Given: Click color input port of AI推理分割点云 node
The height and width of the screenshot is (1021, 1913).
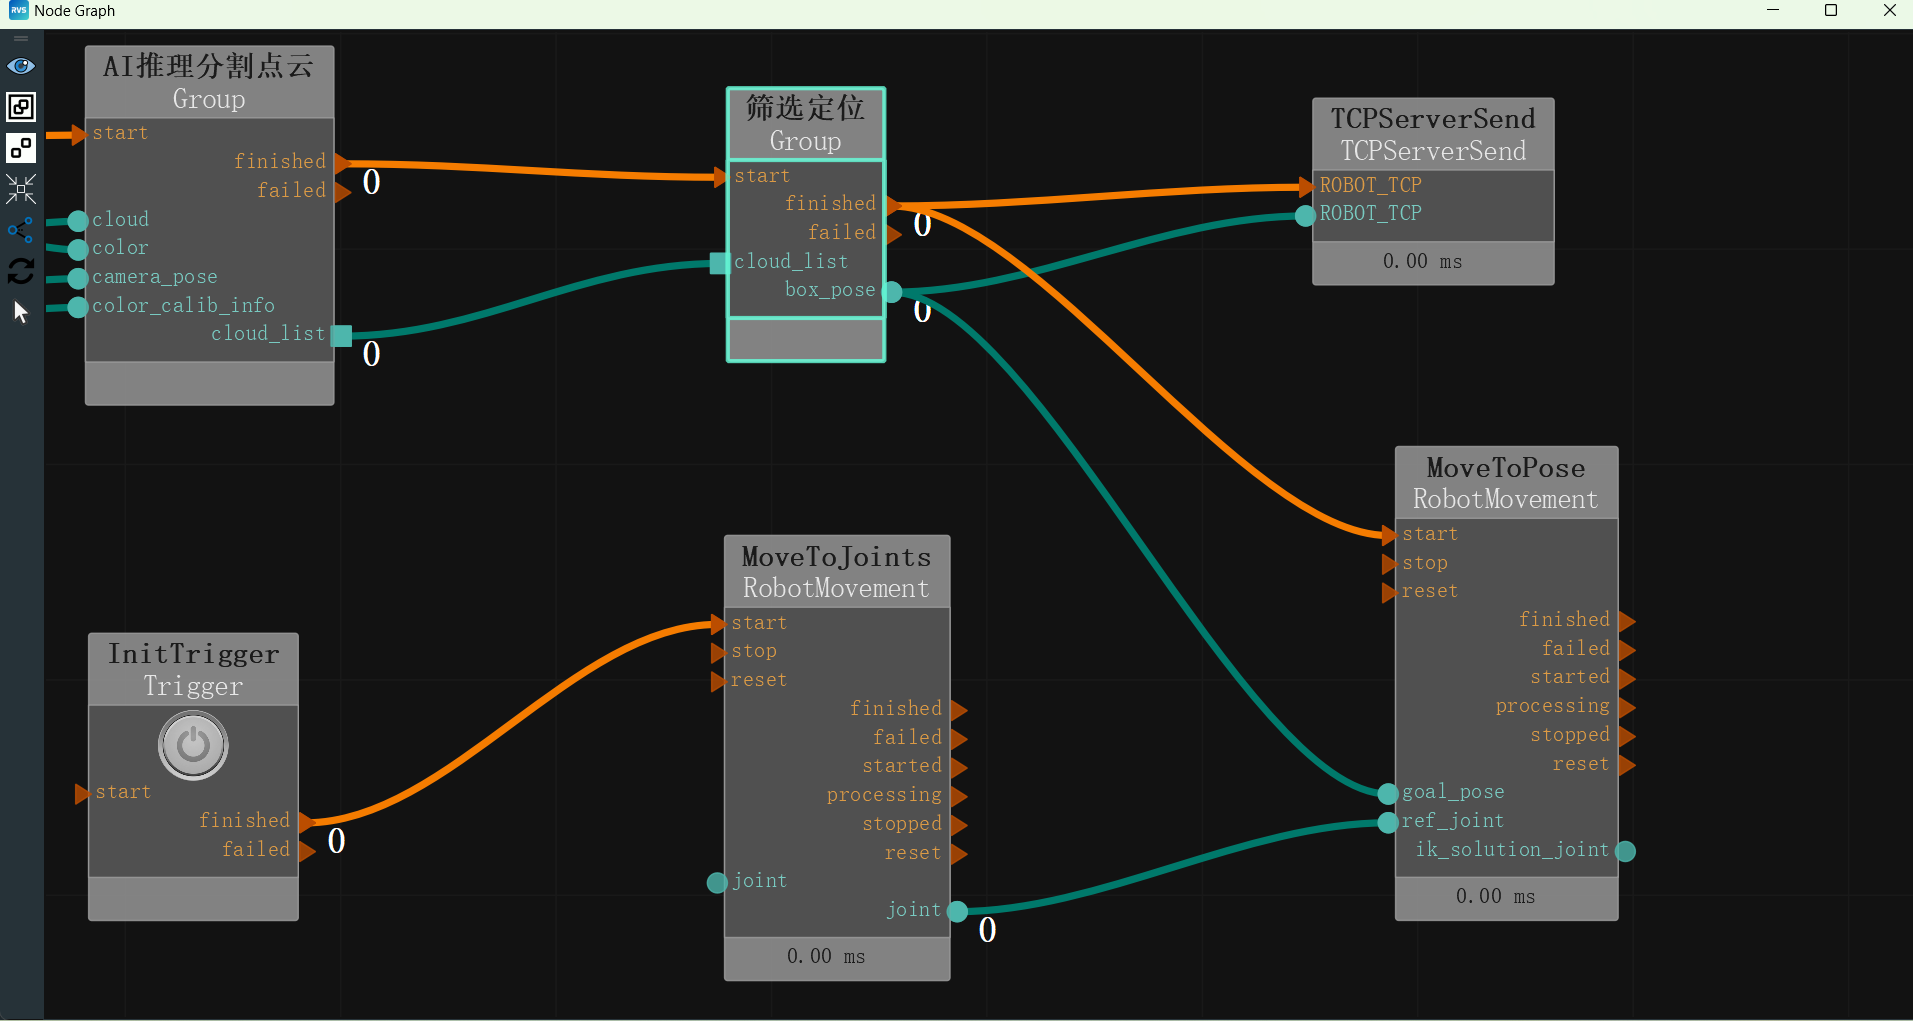Looking at the screenshot, I should [x=78, y=249].
